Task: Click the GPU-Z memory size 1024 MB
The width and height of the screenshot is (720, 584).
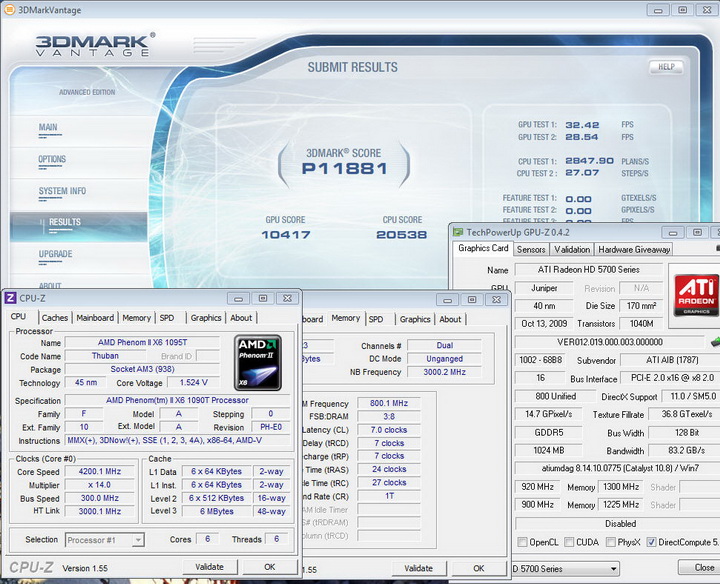Action: click(549, 450)
